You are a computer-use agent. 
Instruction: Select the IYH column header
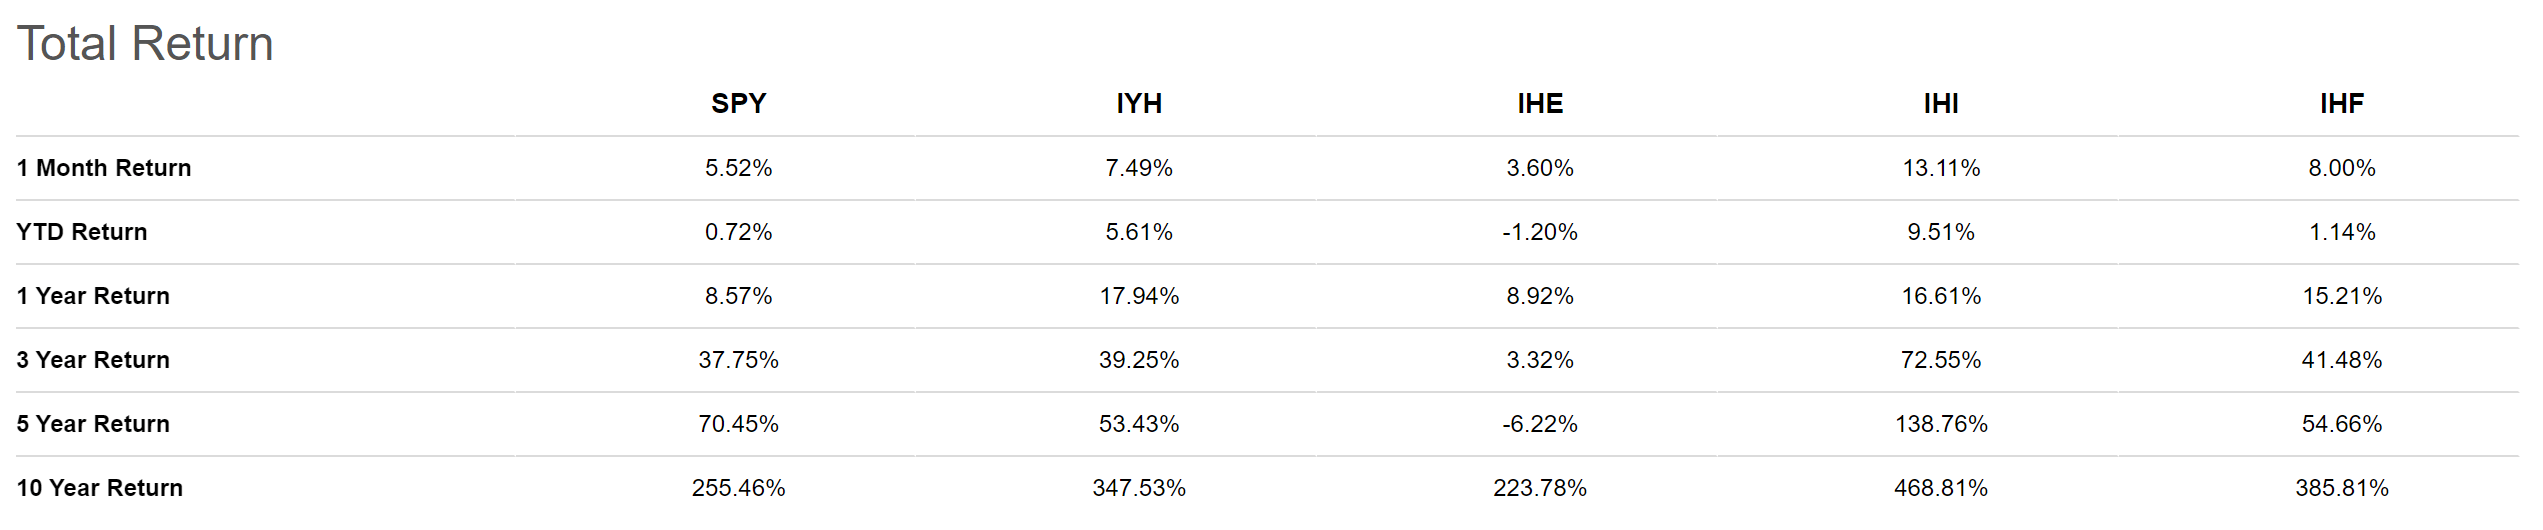(1139, 103)
